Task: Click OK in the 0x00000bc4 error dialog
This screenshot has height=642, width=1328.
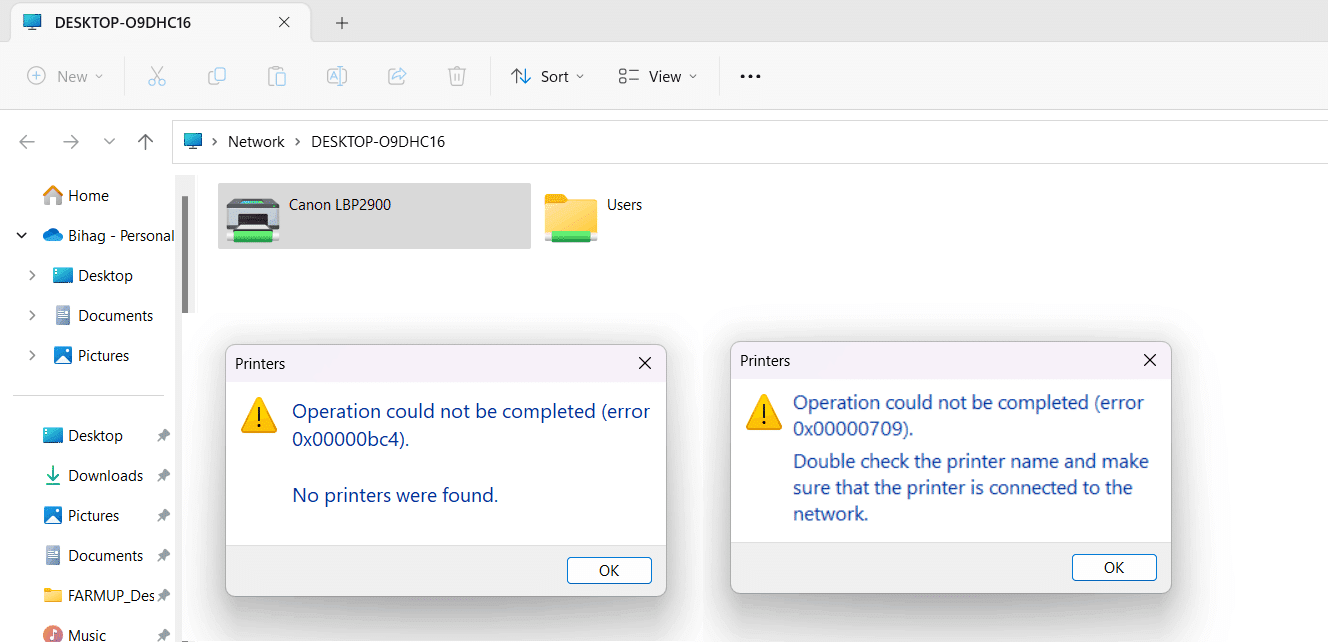Action: point(609,570)
